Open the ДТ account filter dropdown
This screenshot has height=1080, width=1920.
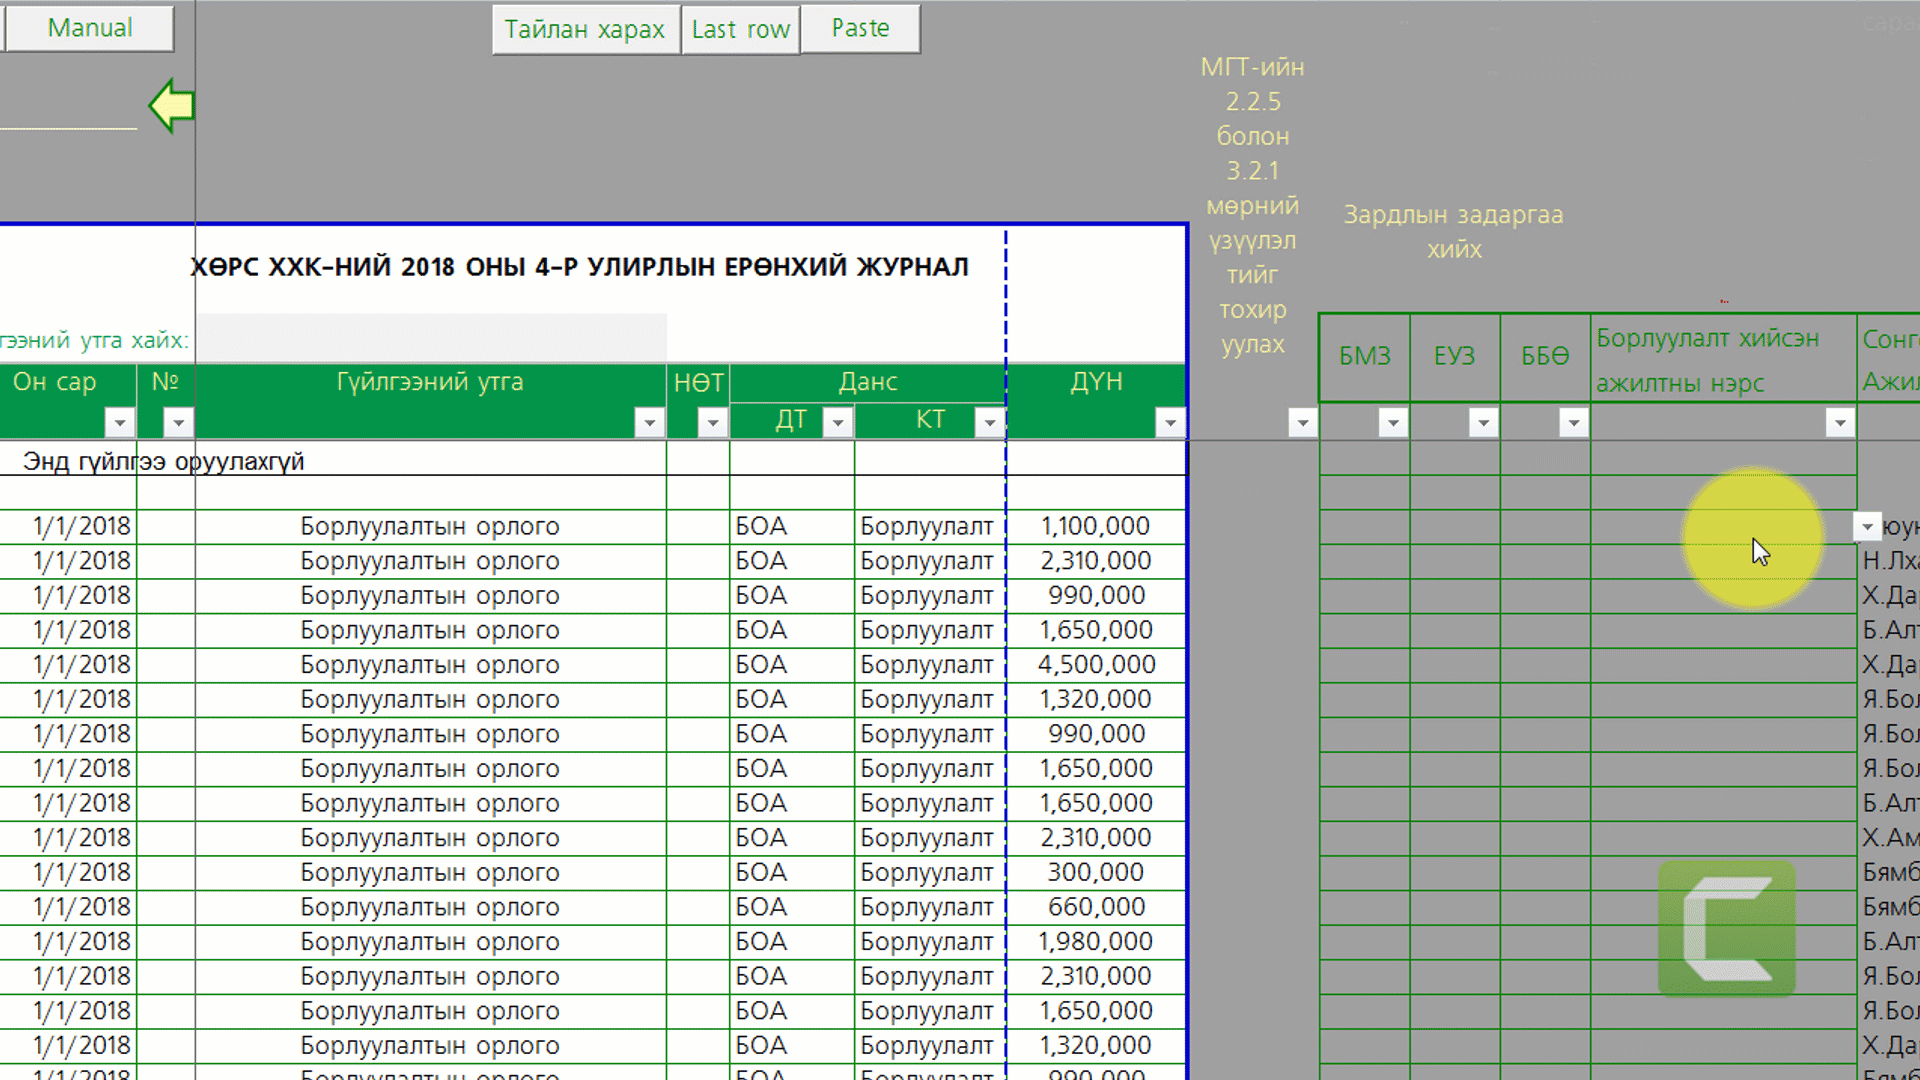pos(837,423)
